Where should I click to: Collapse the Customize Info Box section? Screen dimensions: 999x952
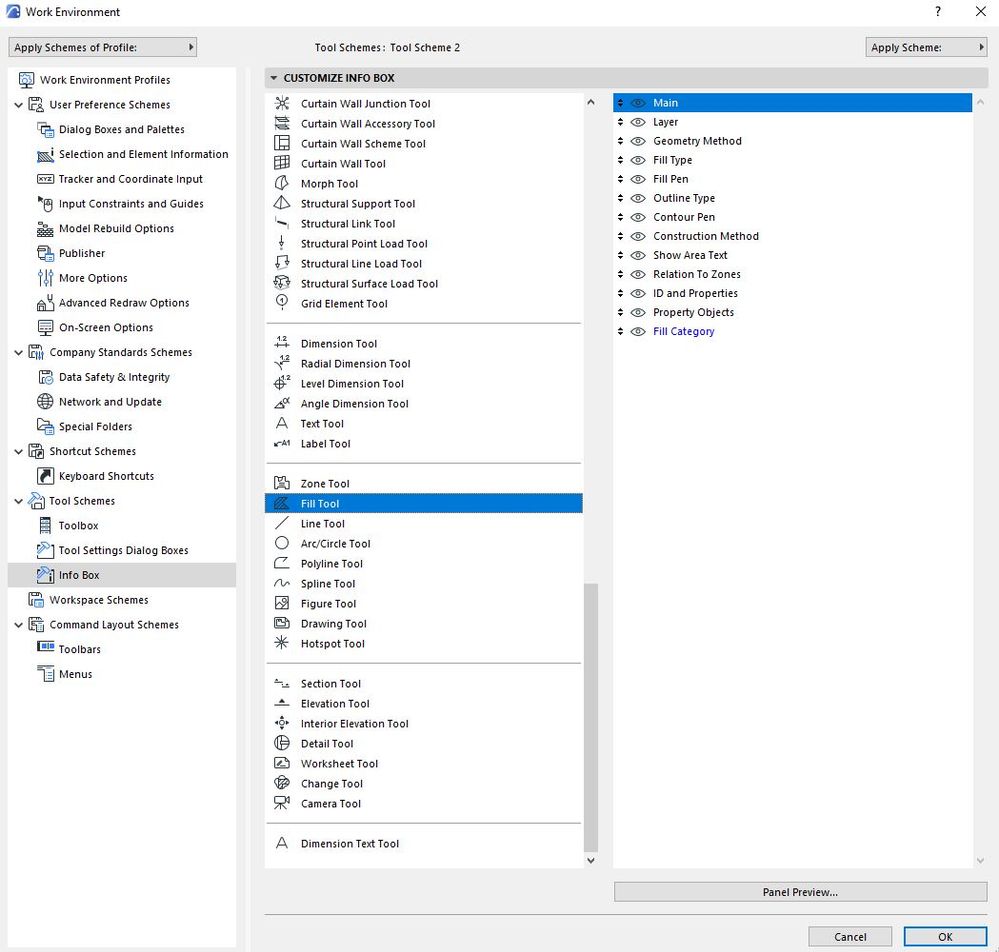click(274, 78)
